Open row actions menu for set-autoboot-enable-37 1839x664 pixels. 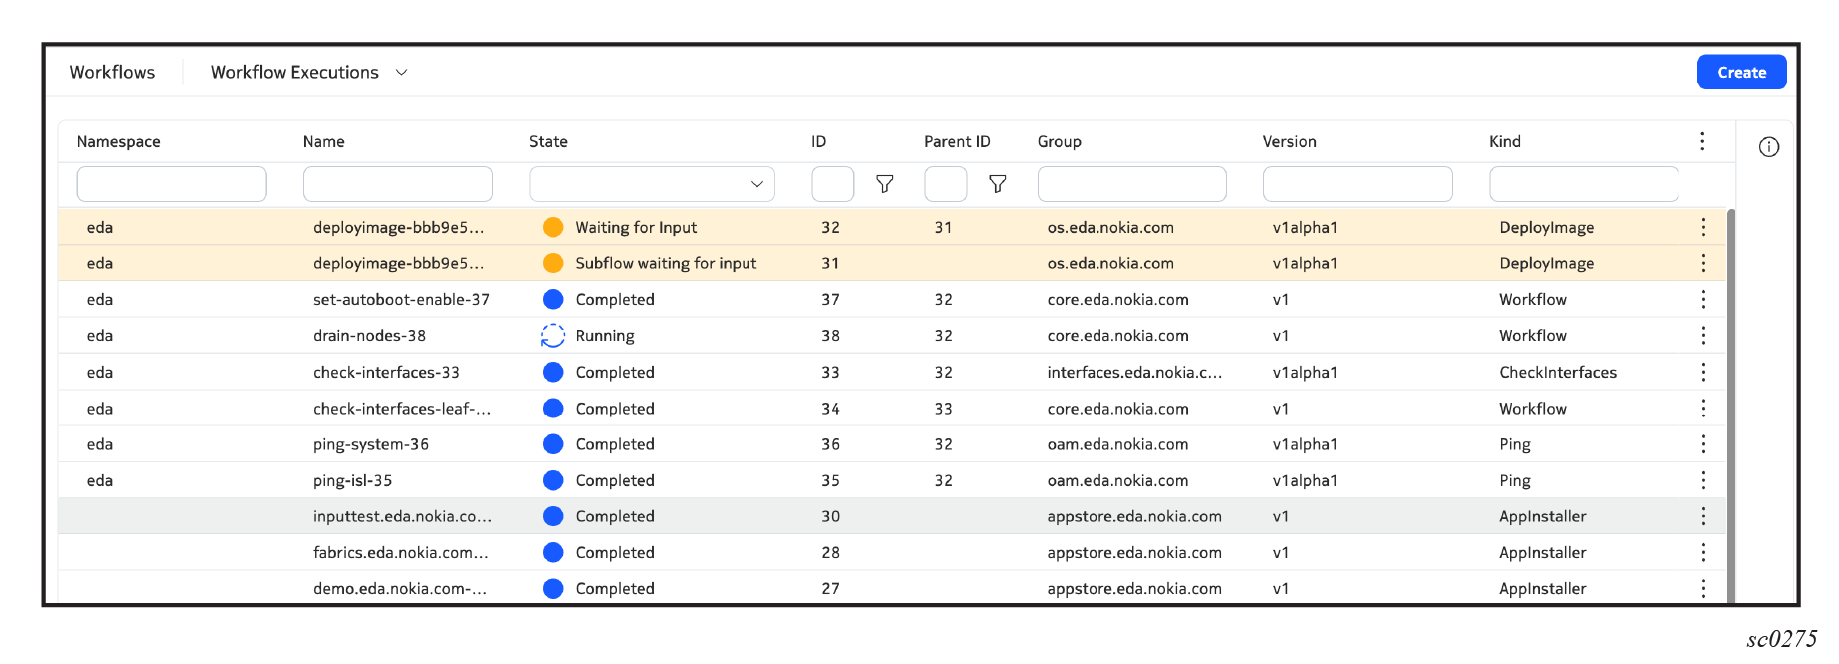(x=1702, y=300)
